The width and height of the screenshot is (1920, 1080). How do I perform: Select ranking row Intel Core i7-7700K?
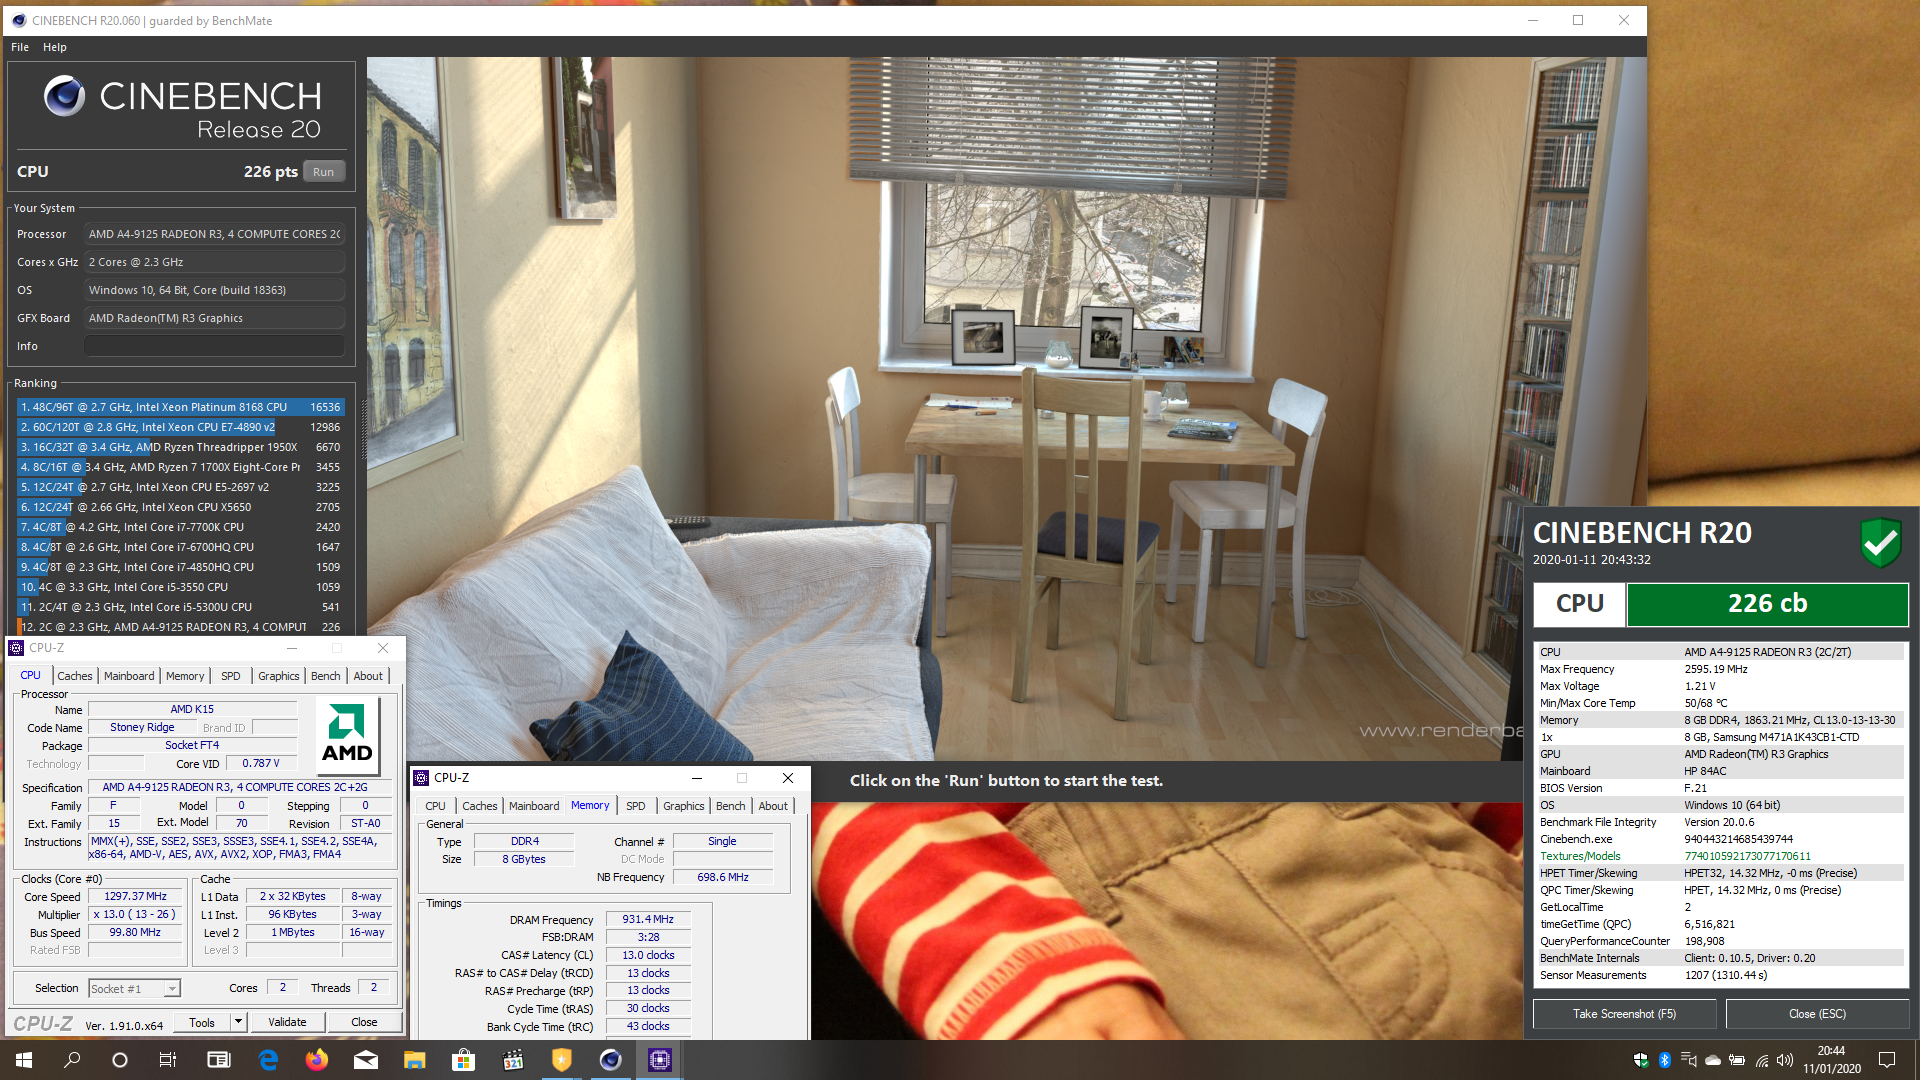[180, 527]
